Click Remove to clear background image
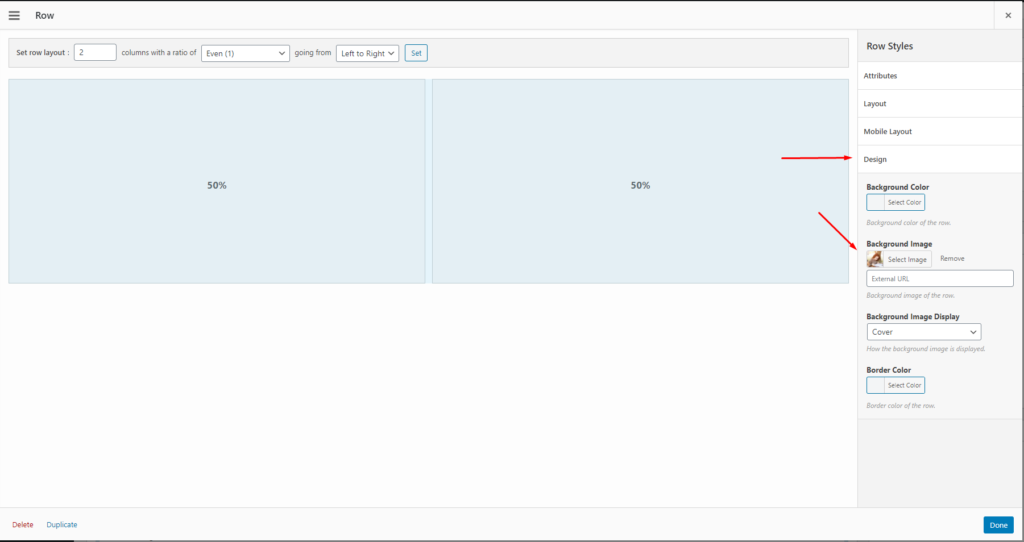 point(952,259)
